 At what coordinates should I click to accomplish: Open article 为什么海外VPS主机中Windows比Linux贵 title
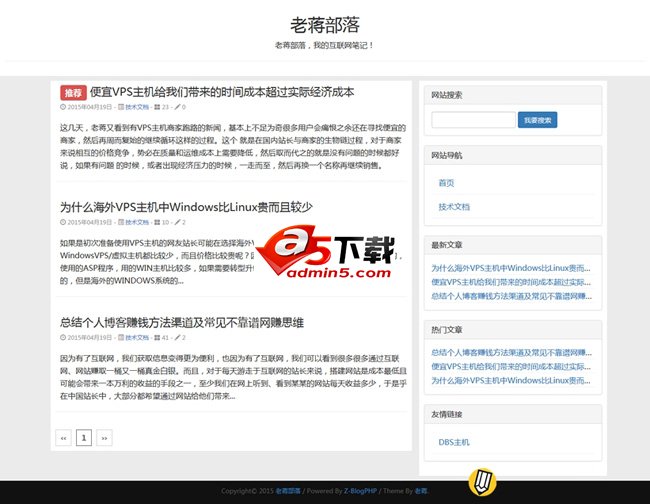coord(187,207)
